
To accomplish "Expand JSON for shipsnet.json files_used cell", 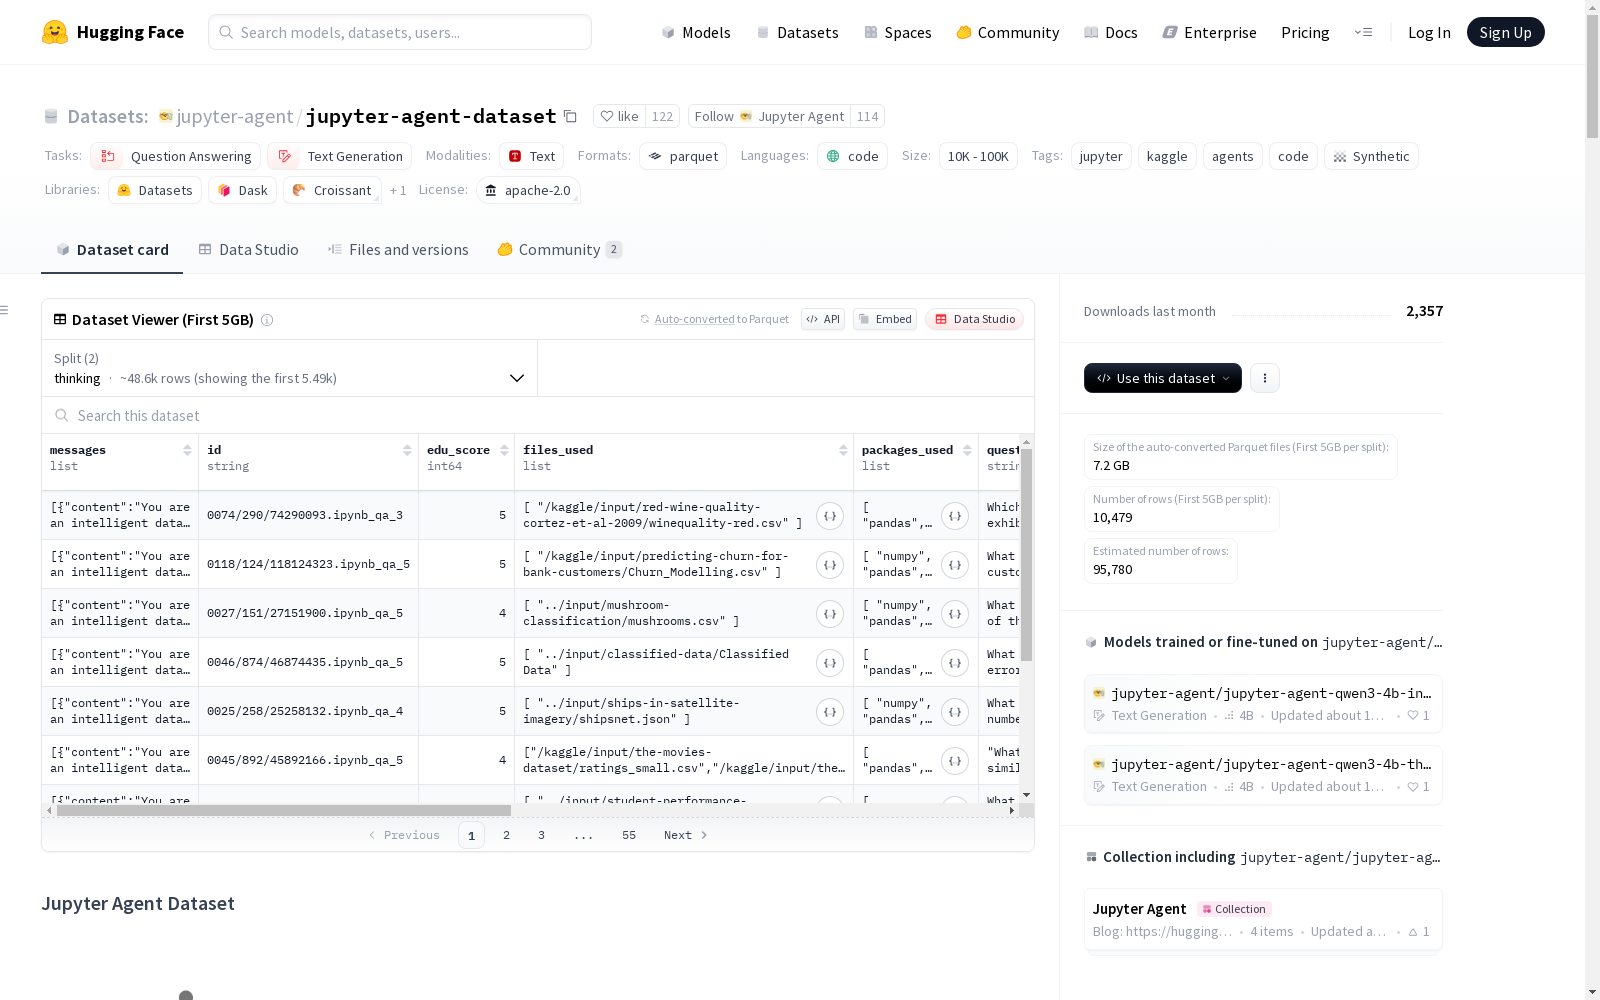I will (830, 712).
